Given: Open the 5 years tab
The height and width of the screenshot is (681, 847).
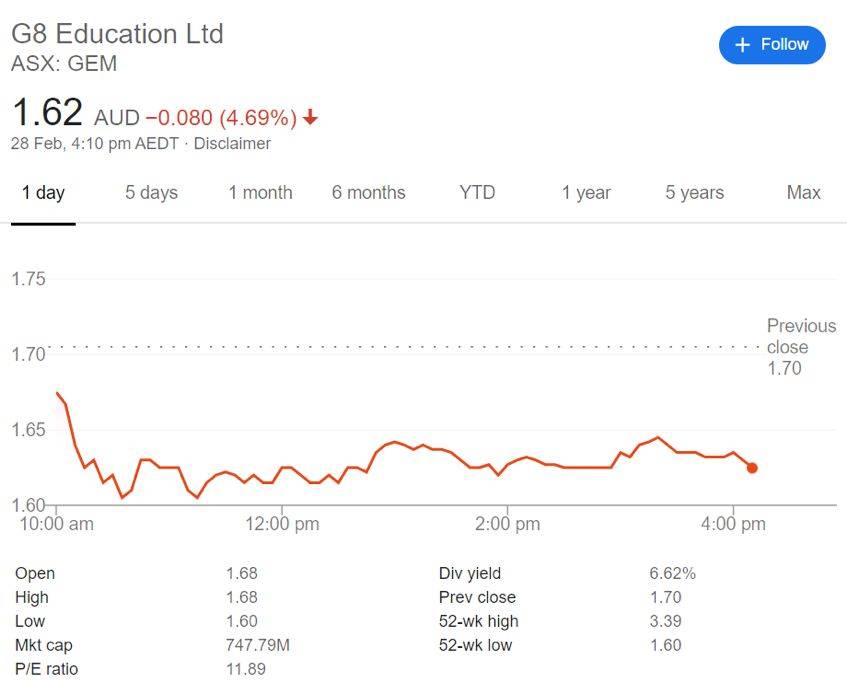Looking at the screenshot, I should [695, 193].
